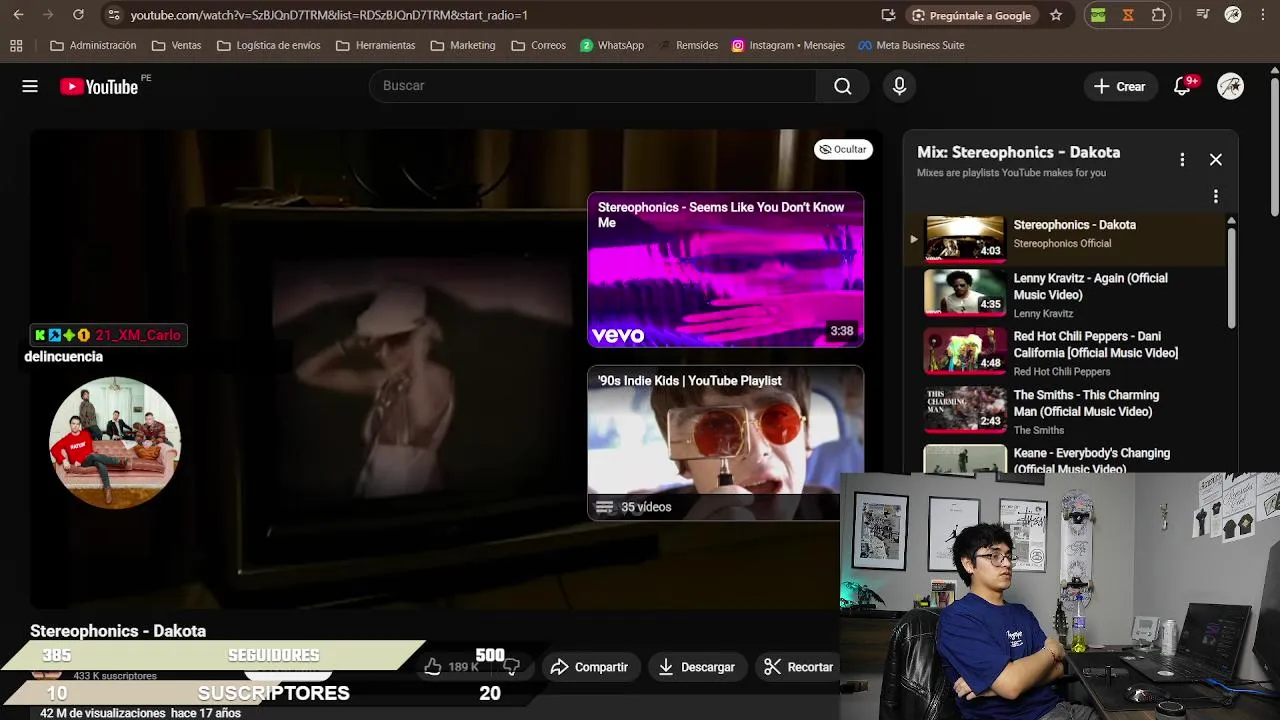Click the Recortar clip button
The height and width of the screenshot is (720, 1280).
798,667
